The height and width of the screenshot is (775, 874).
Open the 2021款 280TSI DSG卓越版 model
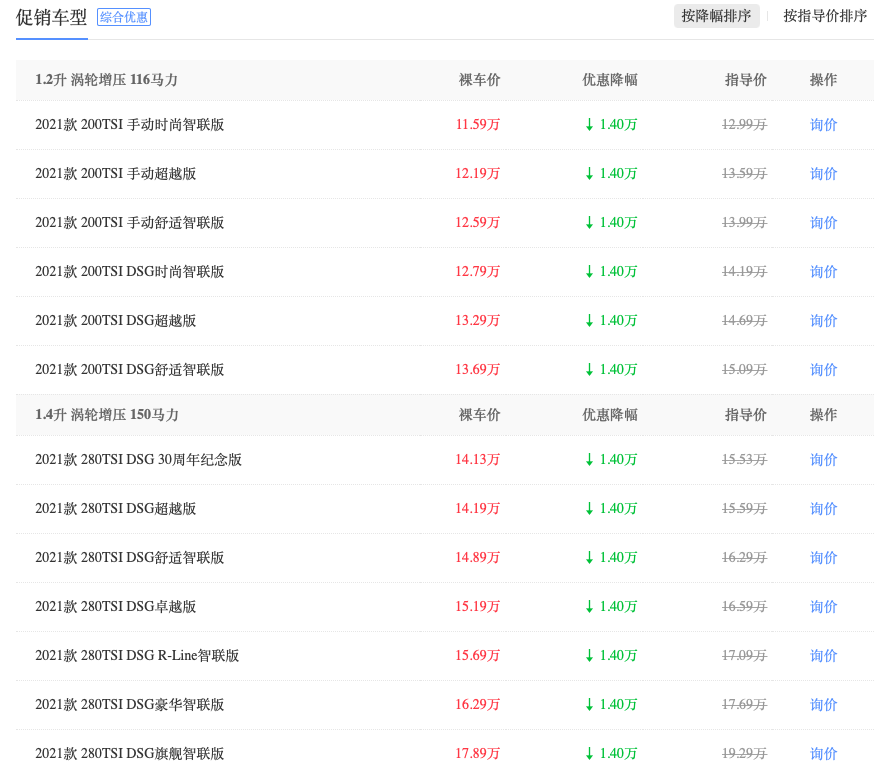(x=115, y=607)
